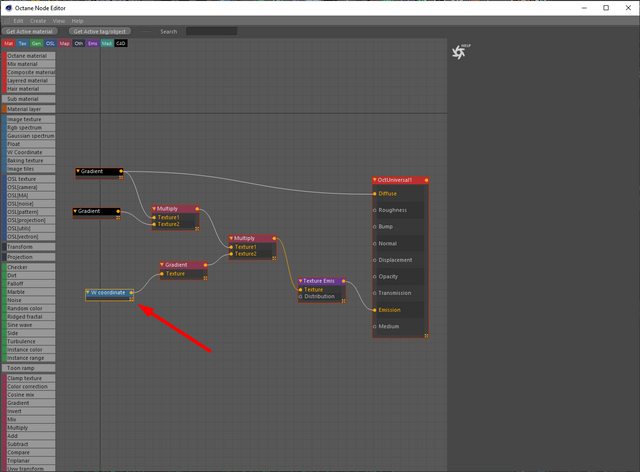Toggle the Mat node filter
This screenshot has width=640, height=472.
[9, 43]
